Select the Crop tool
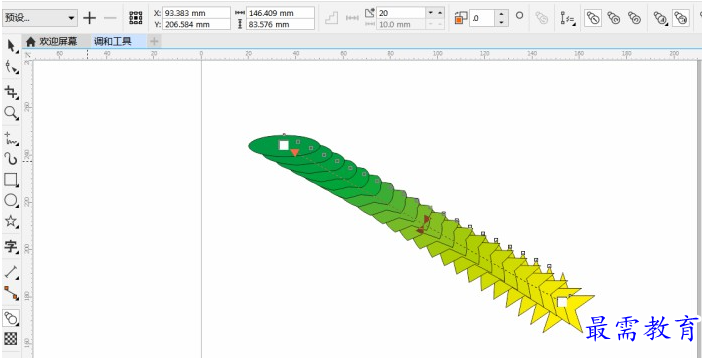The height and width of the screenshot is (360, 707). coord(11,92)
